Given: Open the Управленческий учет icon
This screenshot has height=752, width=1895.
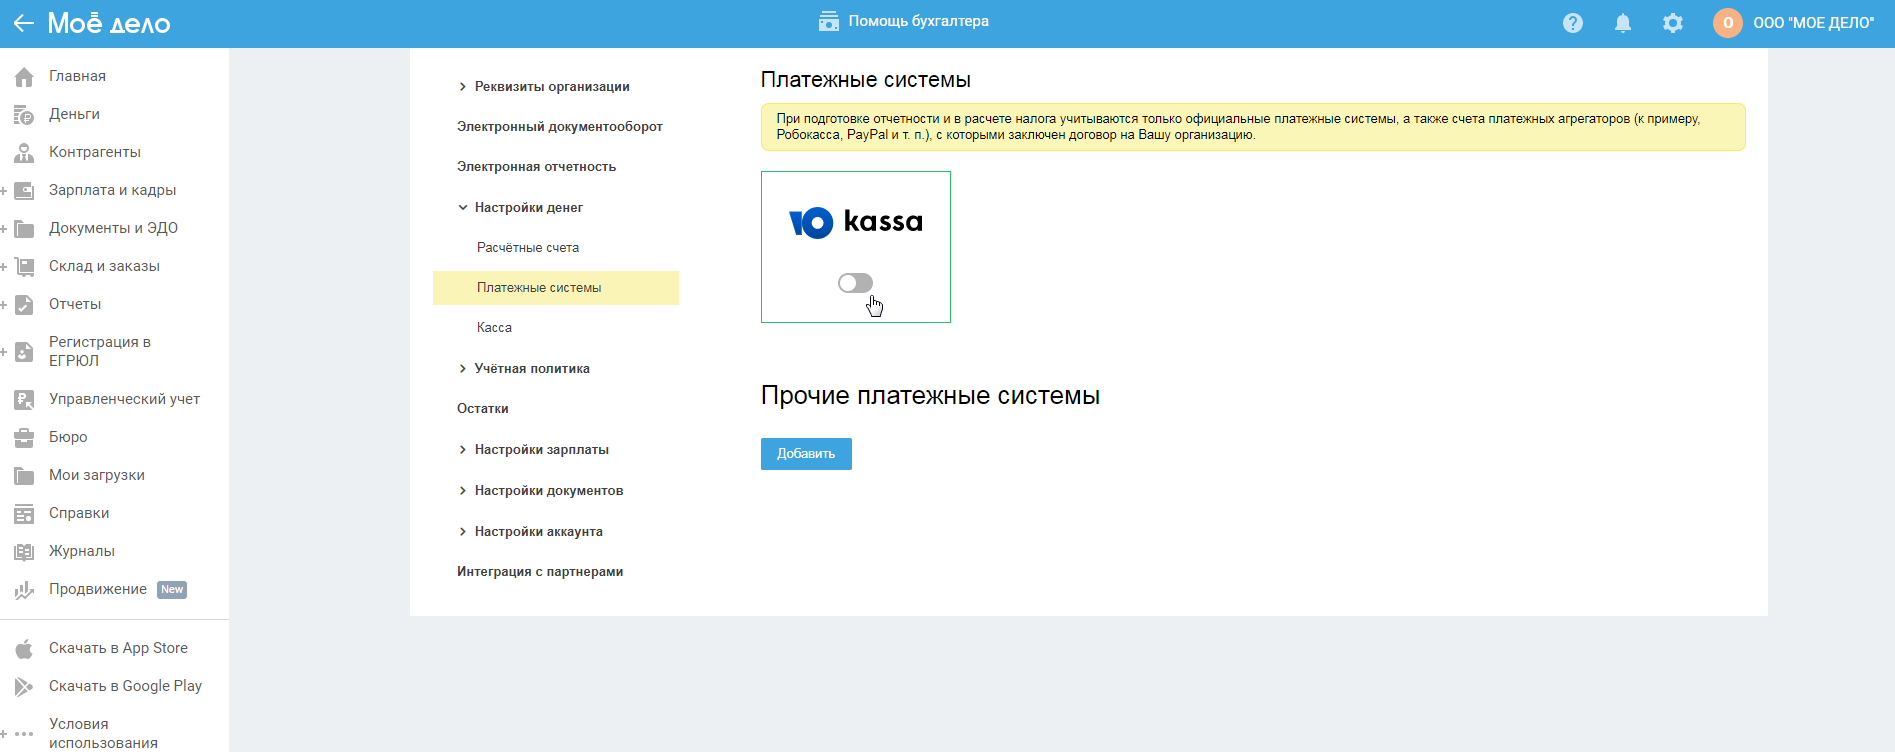Looking at the screenshot, I should pyautogui.click(x=24, y=400).
